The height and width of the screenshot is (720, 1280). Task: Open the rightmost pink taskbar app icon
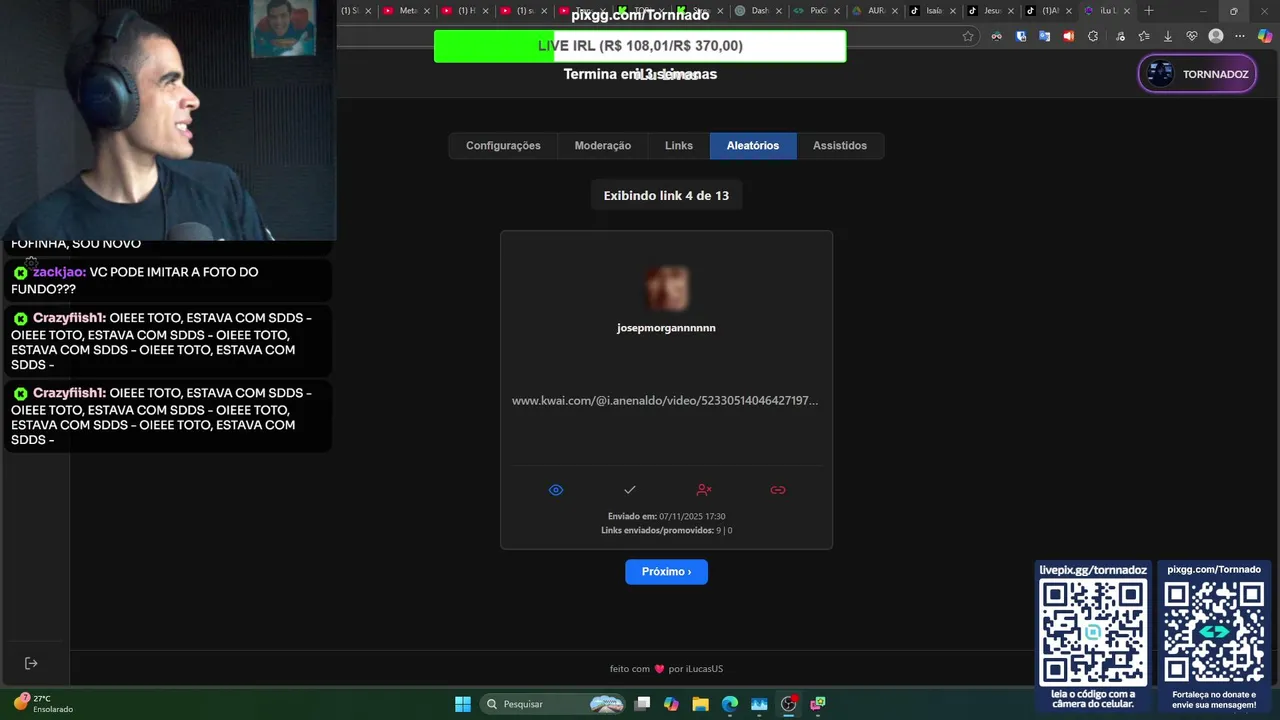(x=818, y=704)
